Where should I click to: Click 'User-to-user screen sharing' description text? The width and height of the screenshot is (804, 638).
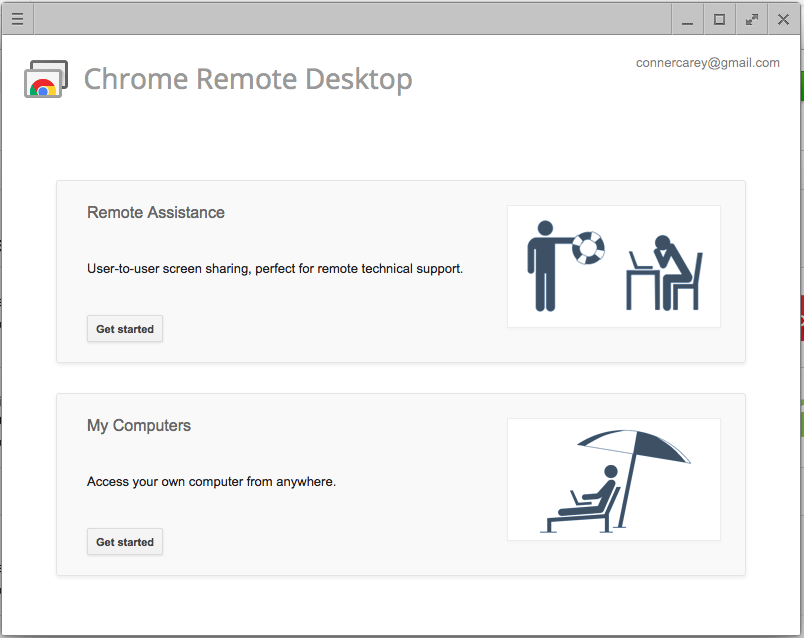point(275,269)
